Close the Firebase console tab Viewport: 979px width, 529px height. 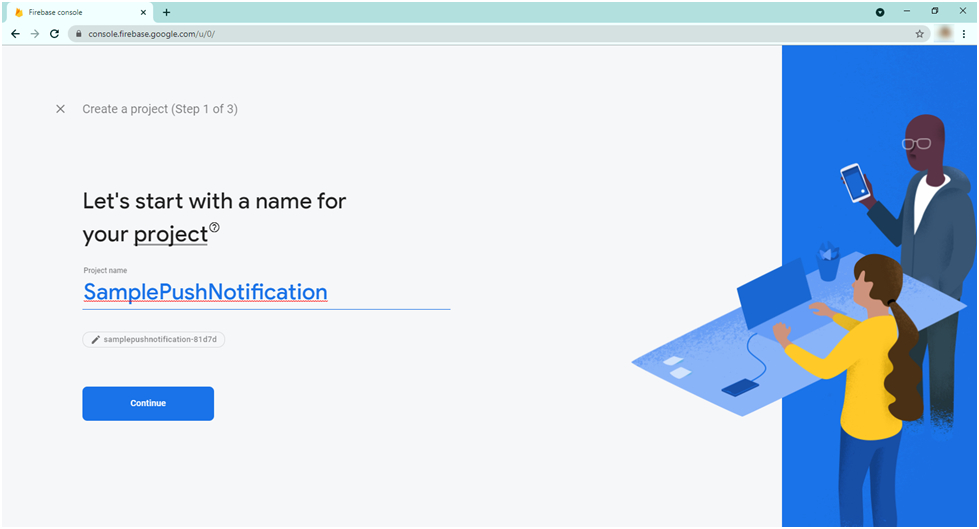coord(143,12)
